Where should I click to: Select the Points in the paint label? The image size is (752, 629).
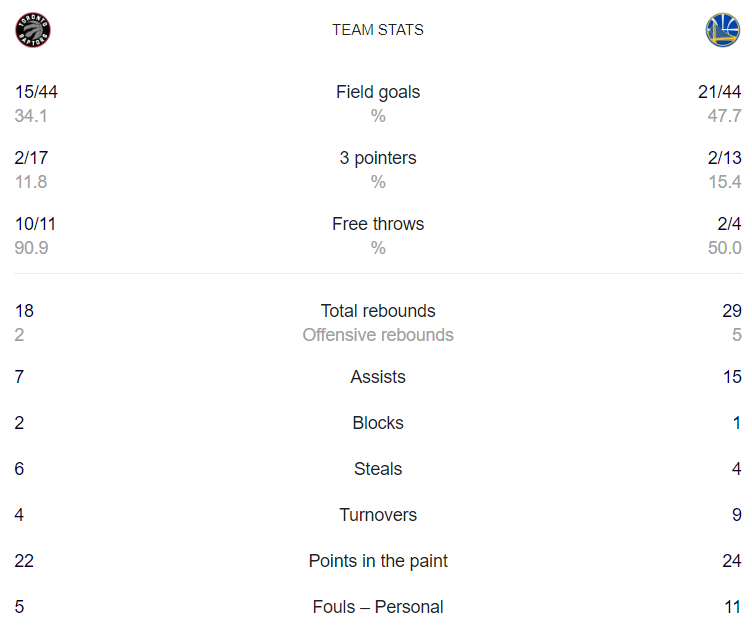point(378,561)
